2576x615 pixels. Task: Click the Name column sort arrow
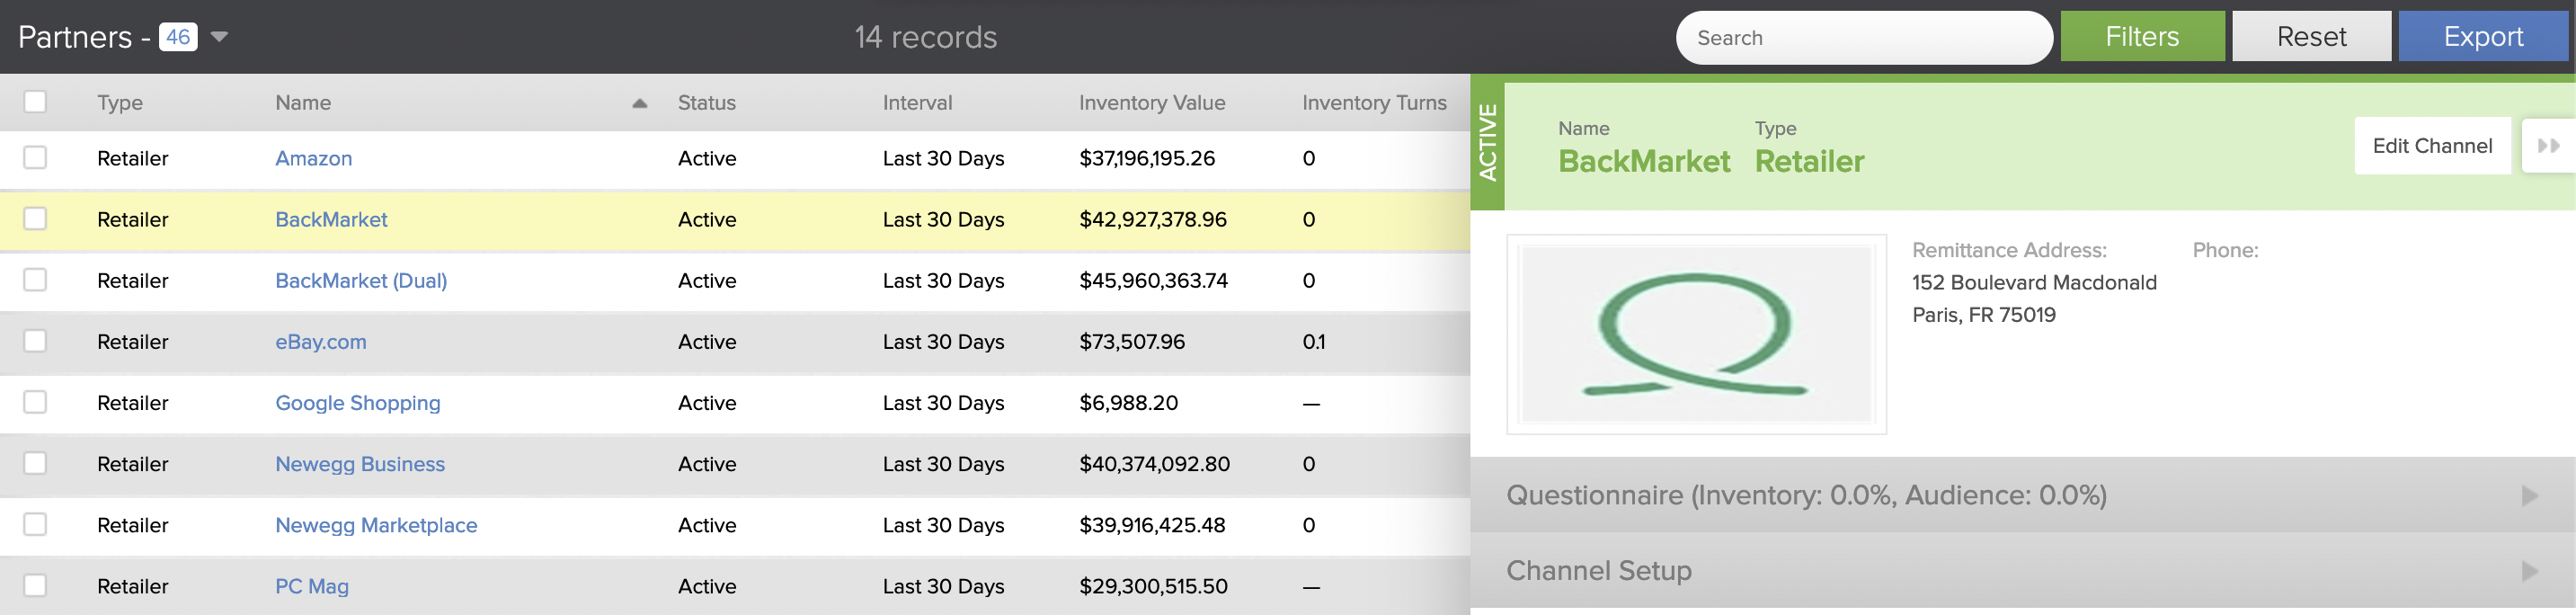[x=640, y=103]
